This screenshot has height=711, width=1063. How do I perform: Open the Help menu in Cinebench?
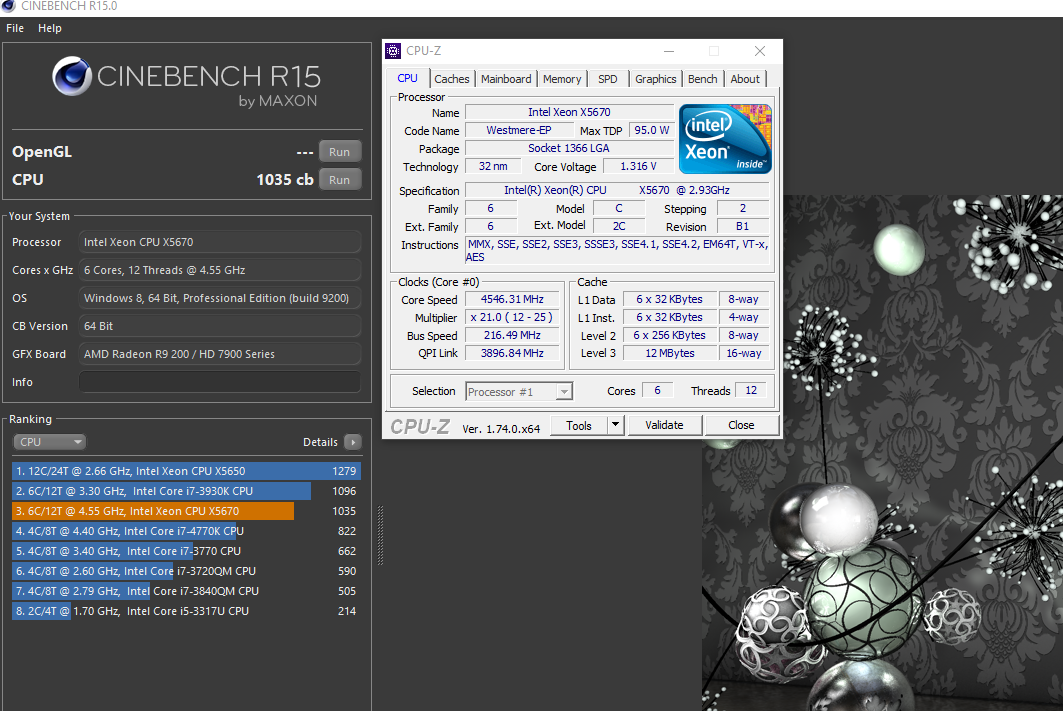(49, 28)
